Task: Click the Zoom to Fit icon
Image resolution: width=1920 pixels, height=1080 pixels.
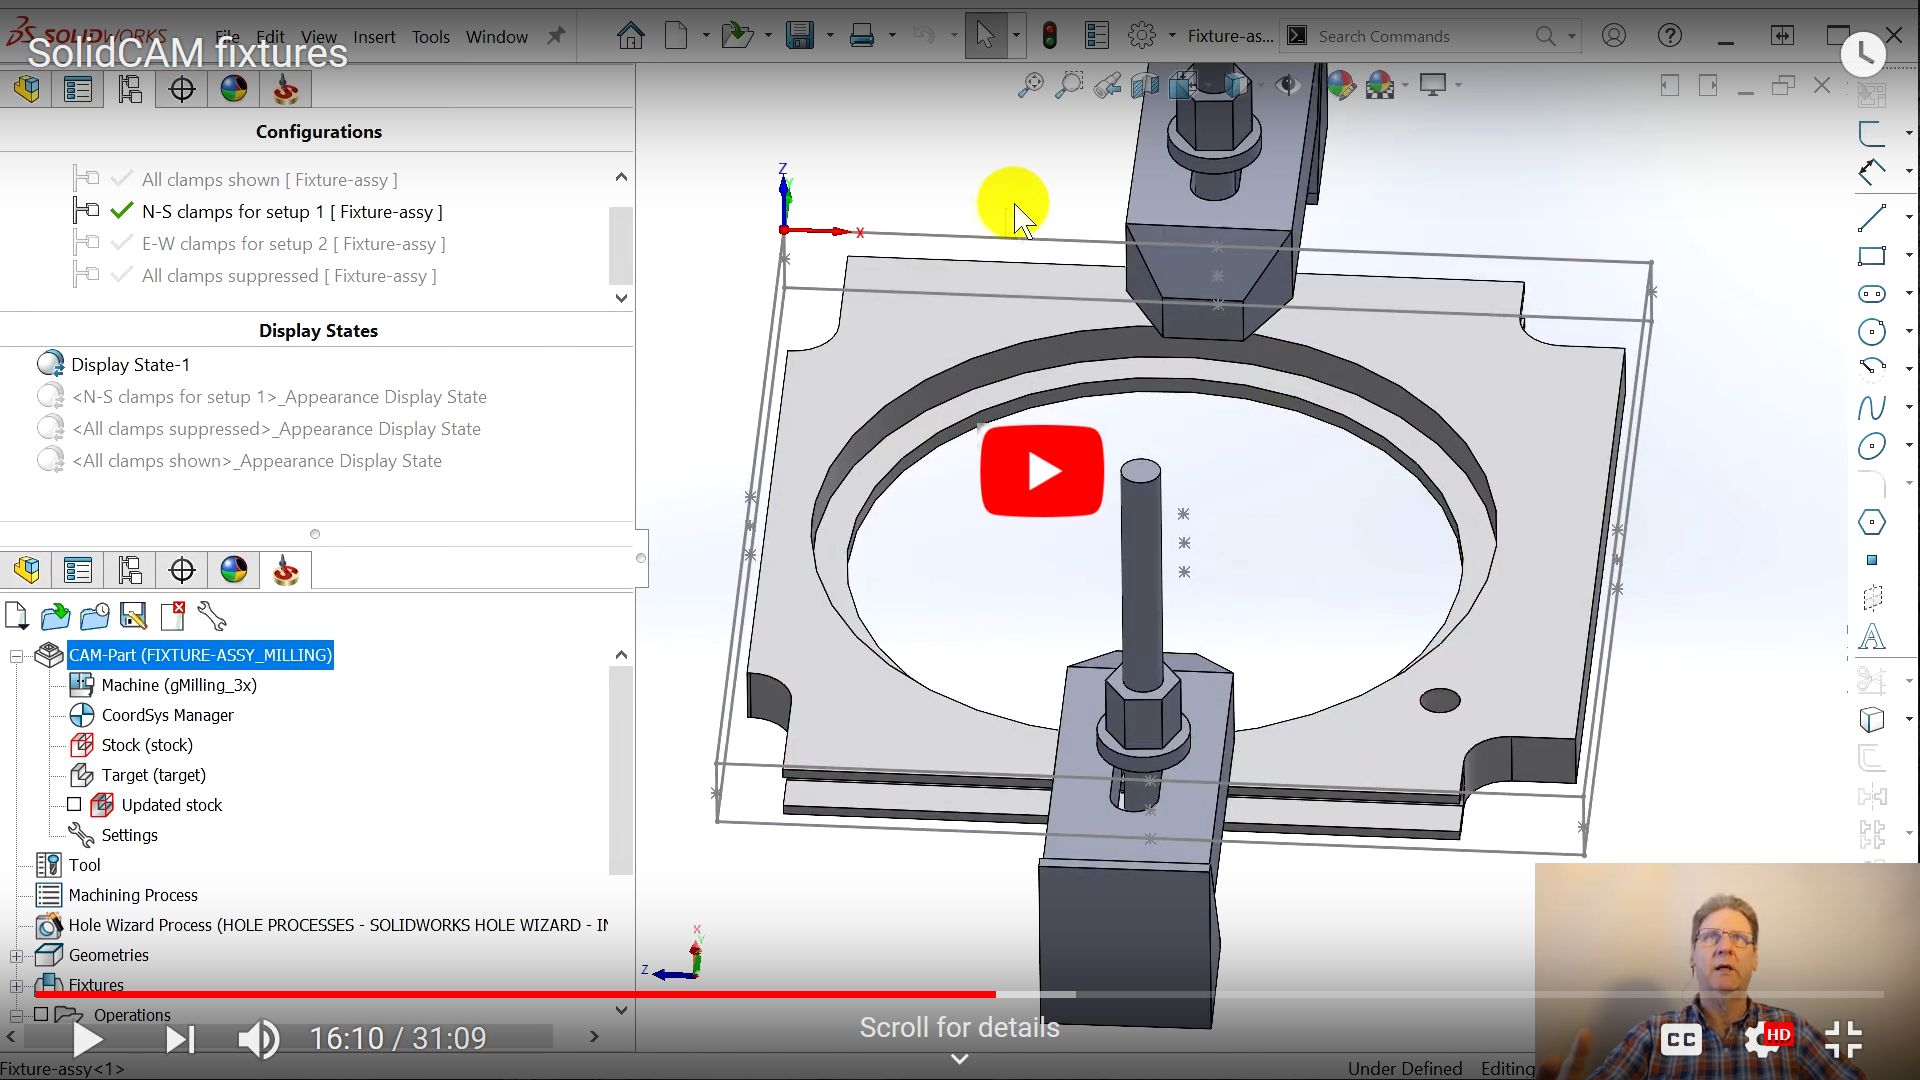Action: tap(1030, 85)
